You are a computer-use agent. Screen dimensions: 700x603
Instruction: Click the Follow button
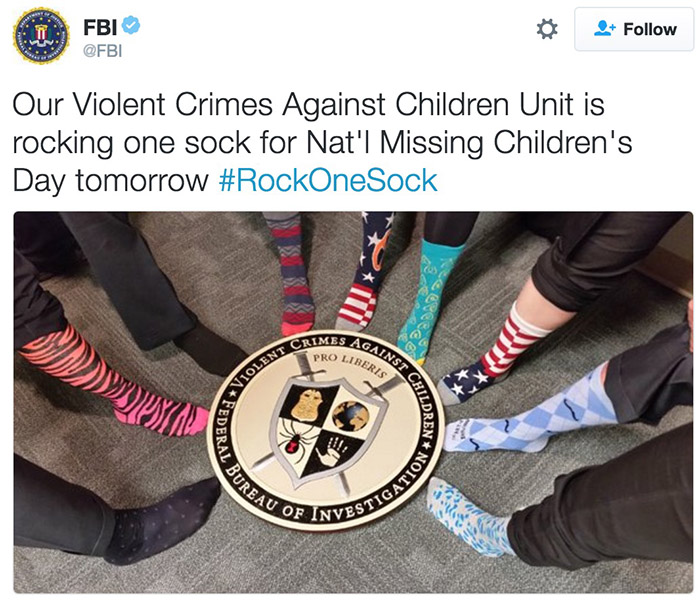(x=634, y=29)
